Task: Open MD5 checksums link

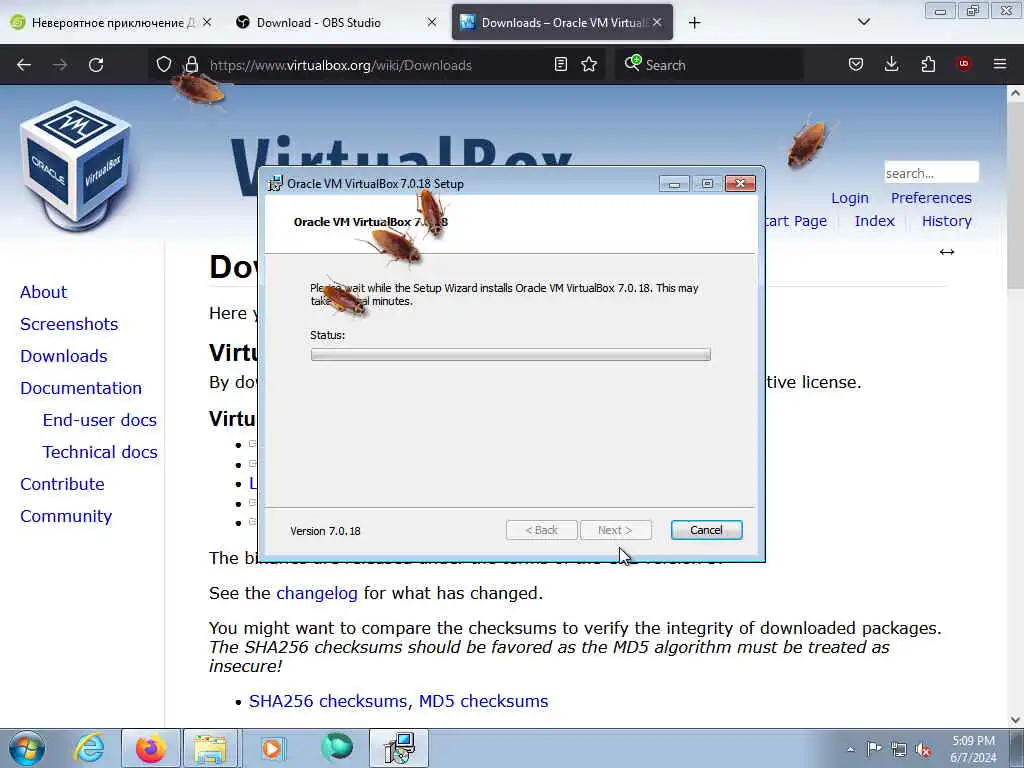Action: tap(483, 701)
